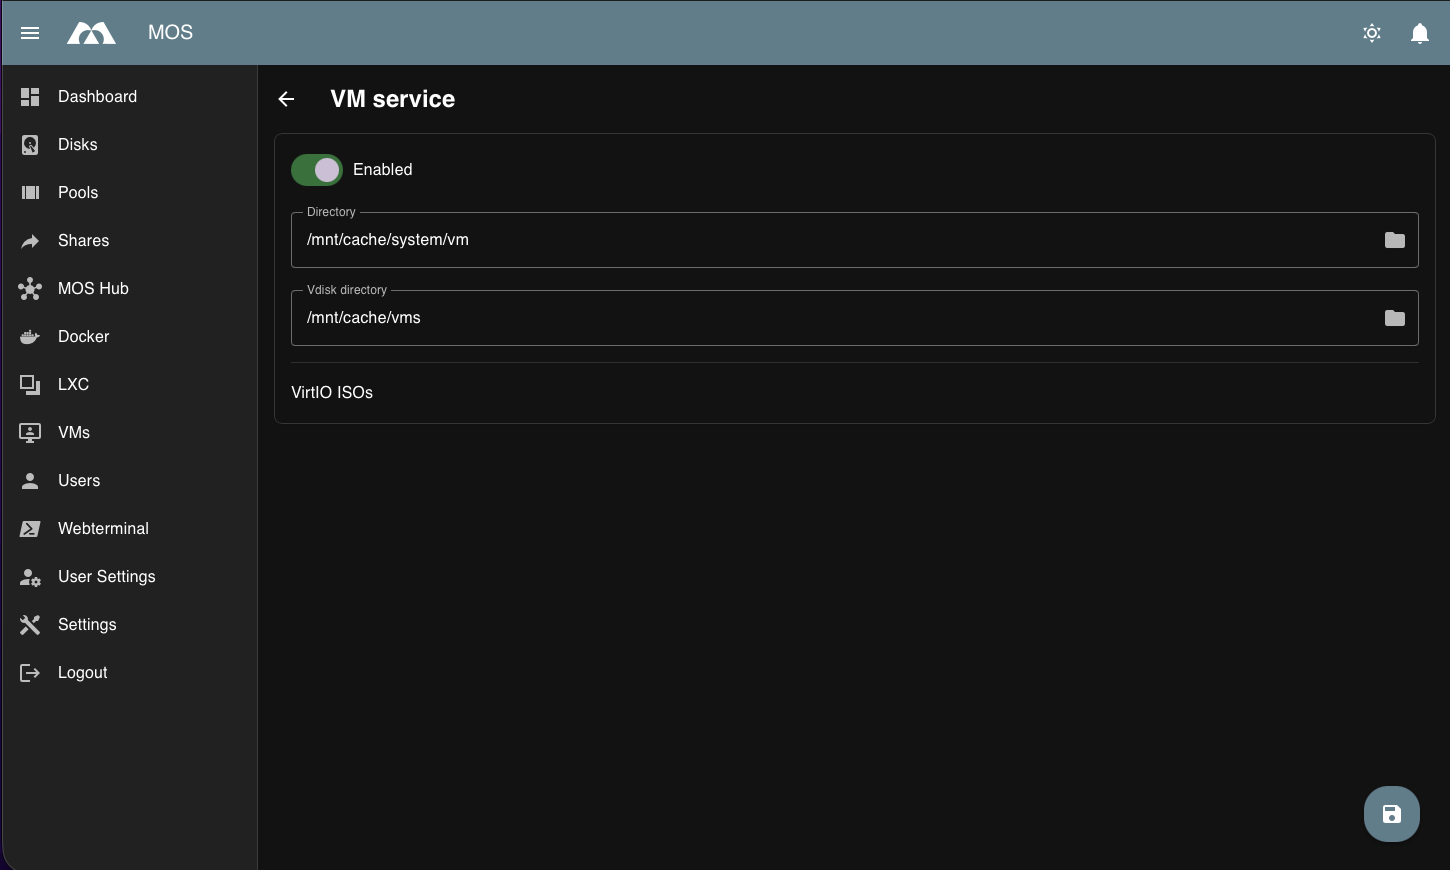Open the Webterminal

point(103,528)
